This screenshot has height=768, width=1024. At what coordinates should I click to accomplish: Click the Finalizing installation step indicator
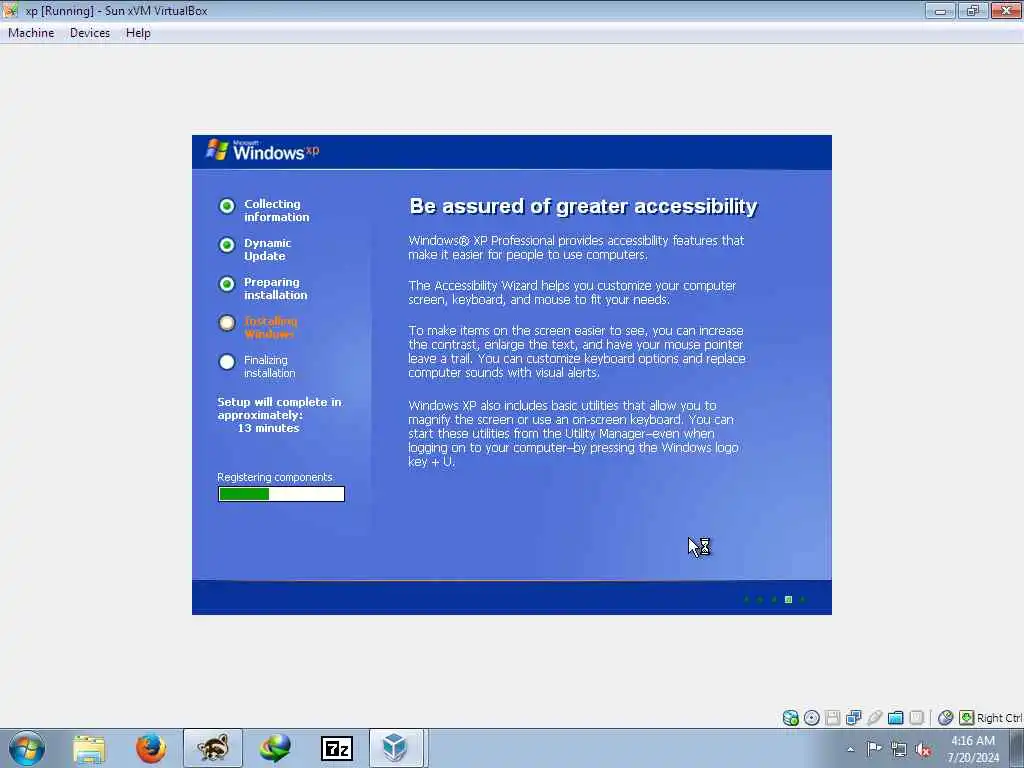coord(227,362)
